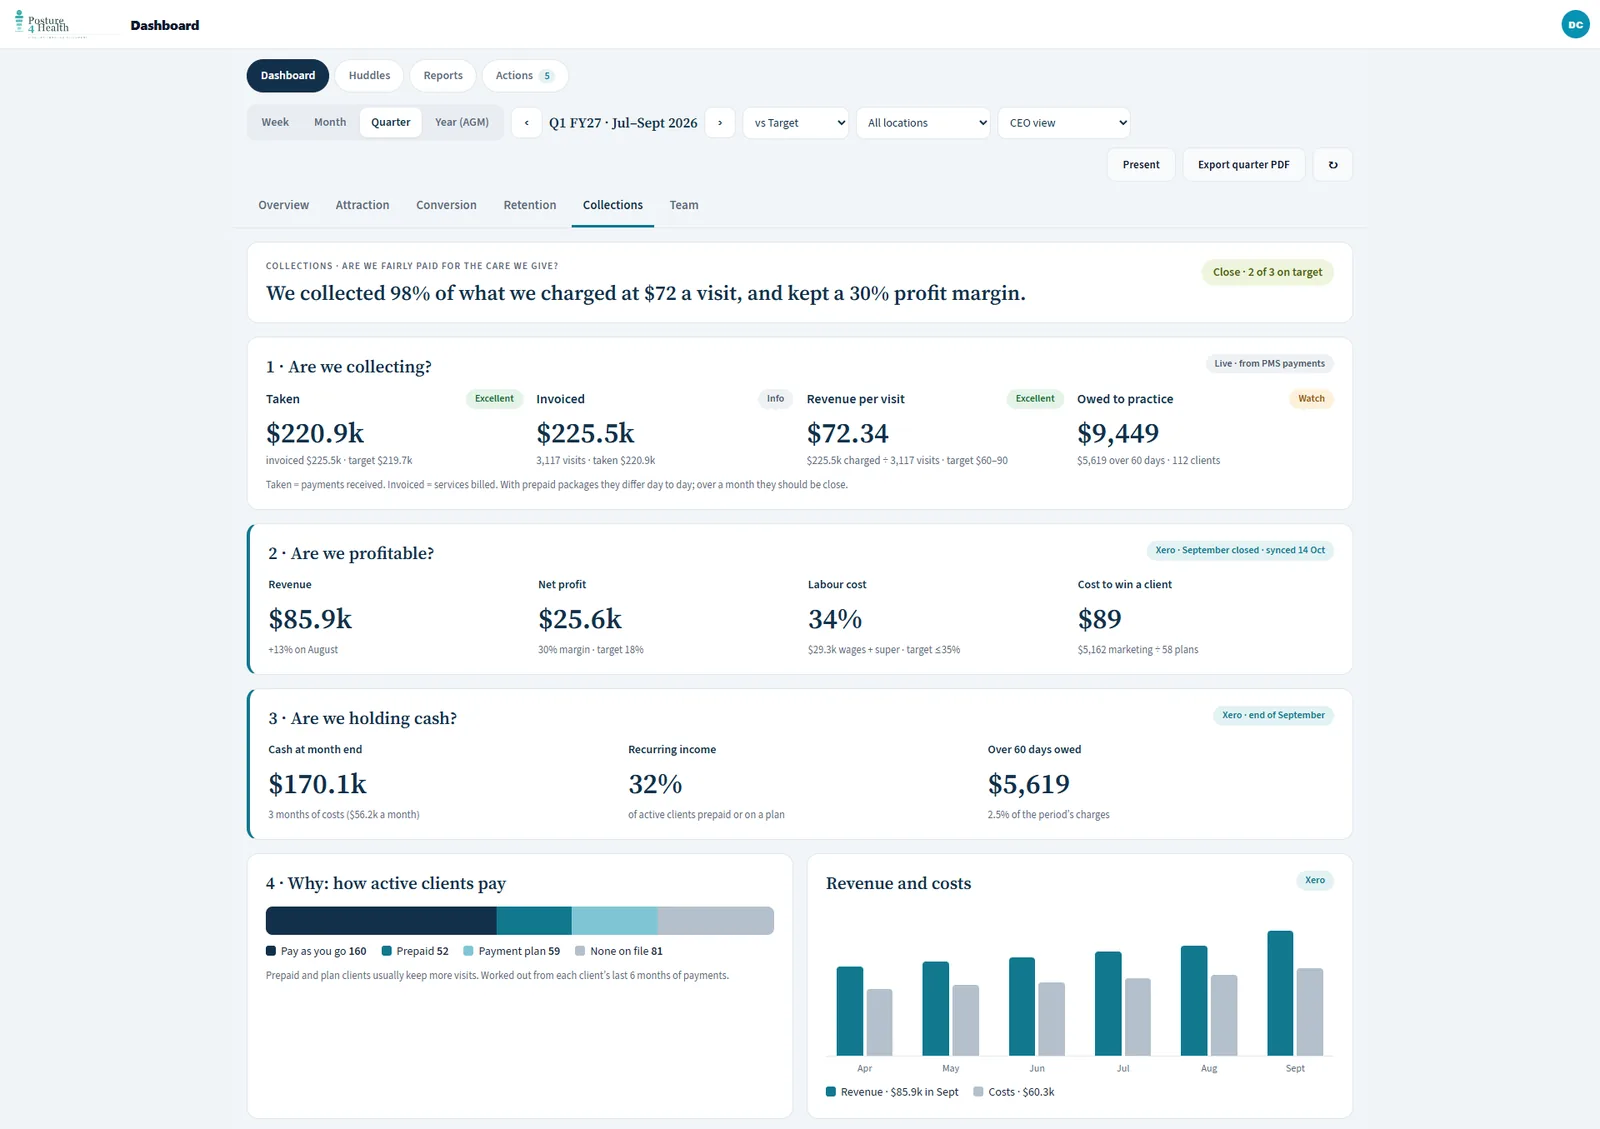Select the Year (AGM) period toggle
Image resolution: width=1600 pixels, height=1129 pixels.
click(462, 122)
